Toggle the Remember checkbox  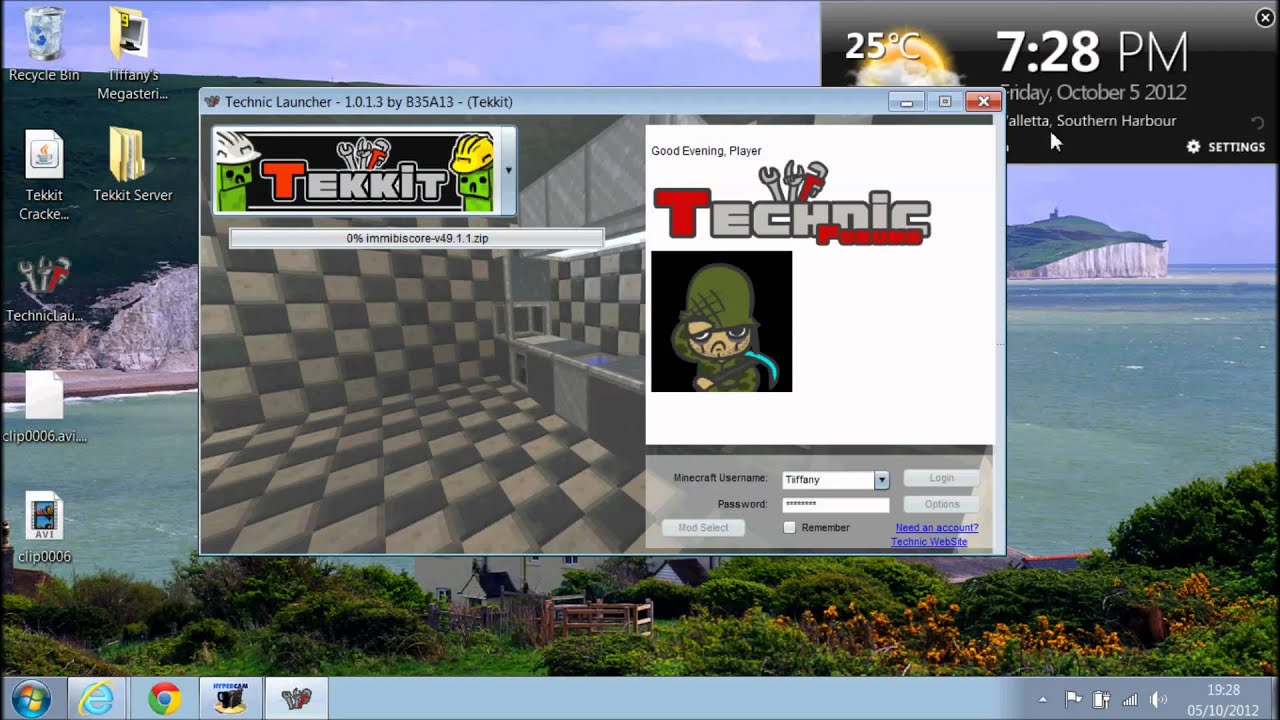tap(789, 527)
